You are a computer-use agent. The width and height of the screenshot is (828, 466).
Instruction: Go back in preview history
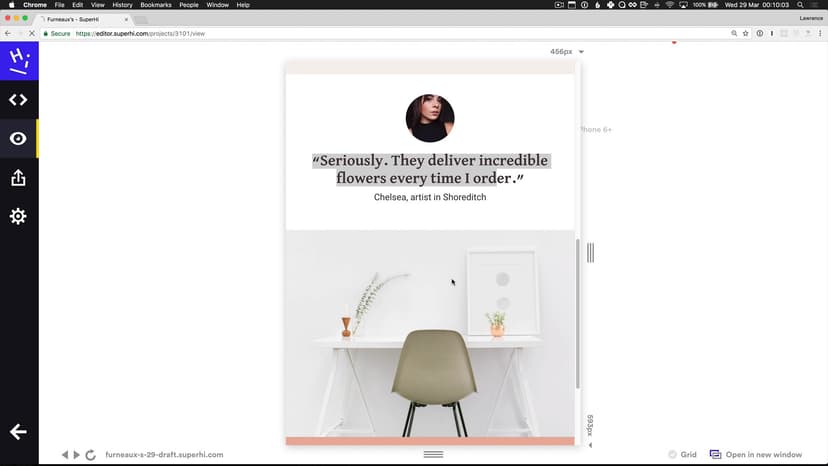[x=65, y=455]
